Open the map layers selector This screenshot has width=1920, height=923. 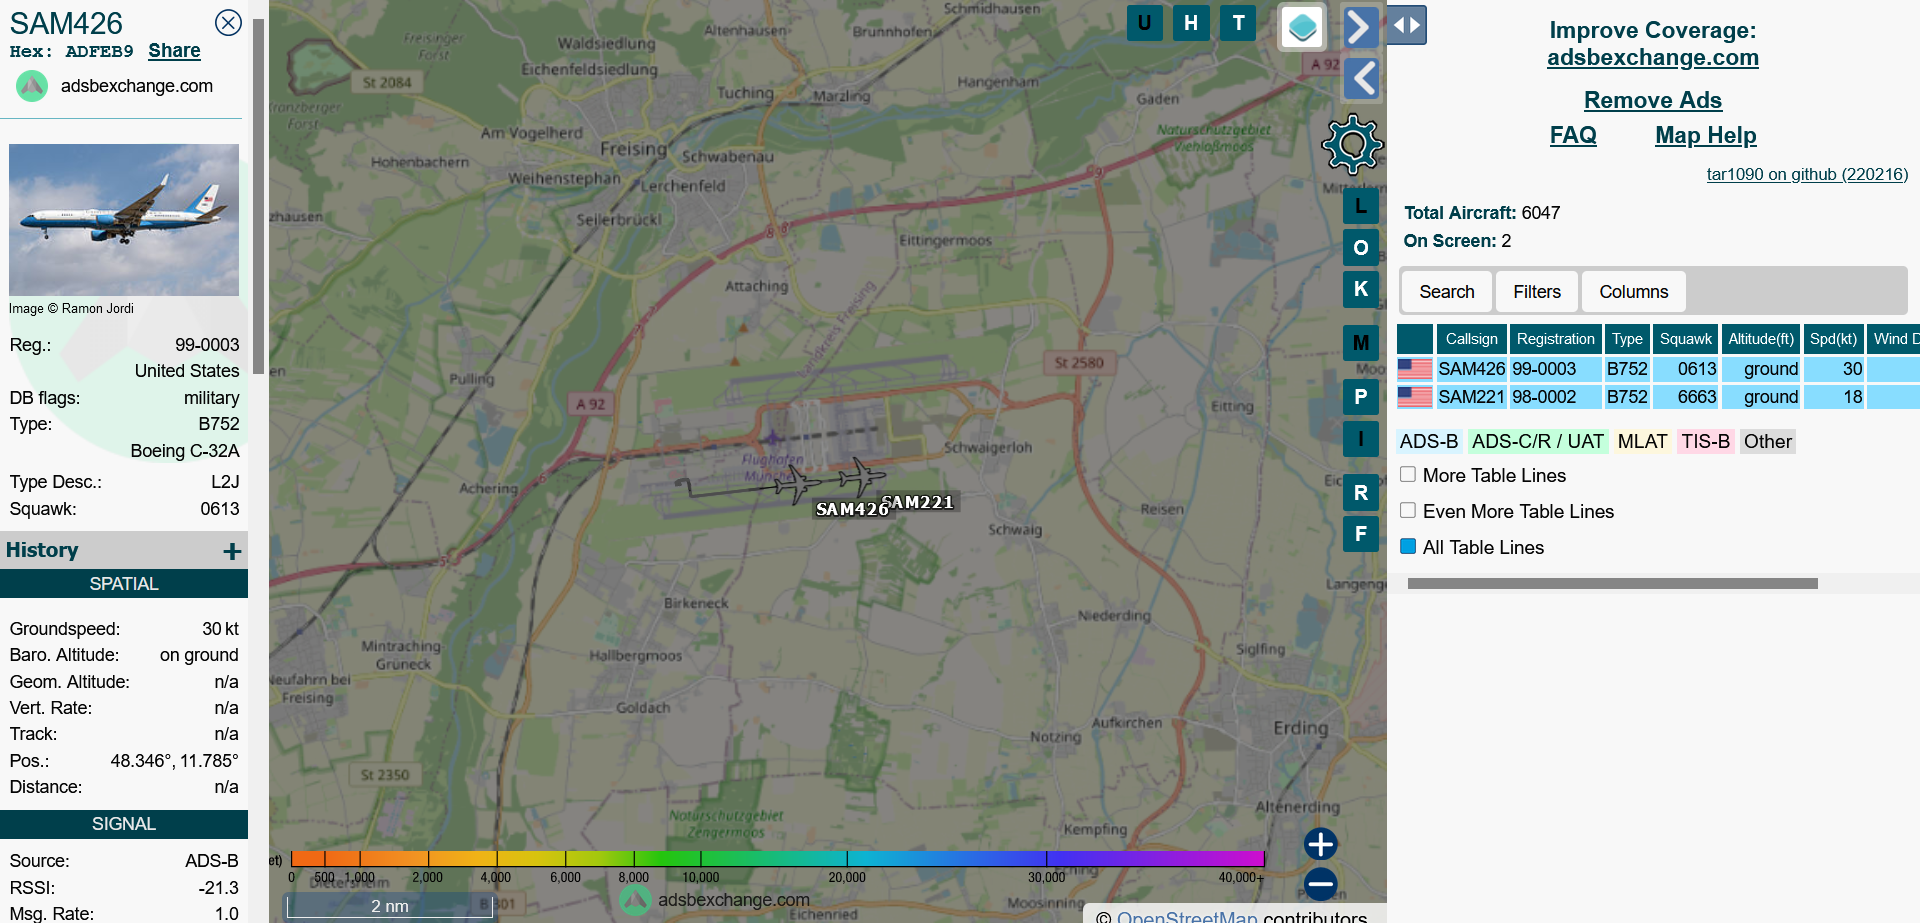click(1303, 27)
